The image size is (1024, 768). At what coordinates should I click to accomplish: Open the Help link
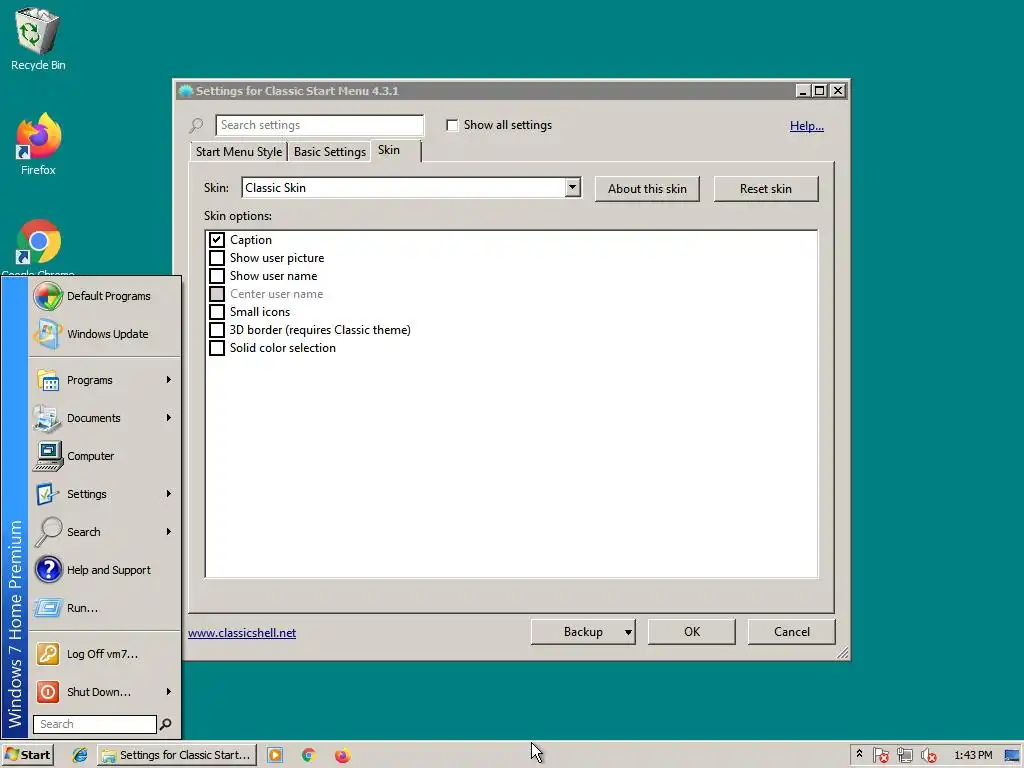(x=807, y=126)
